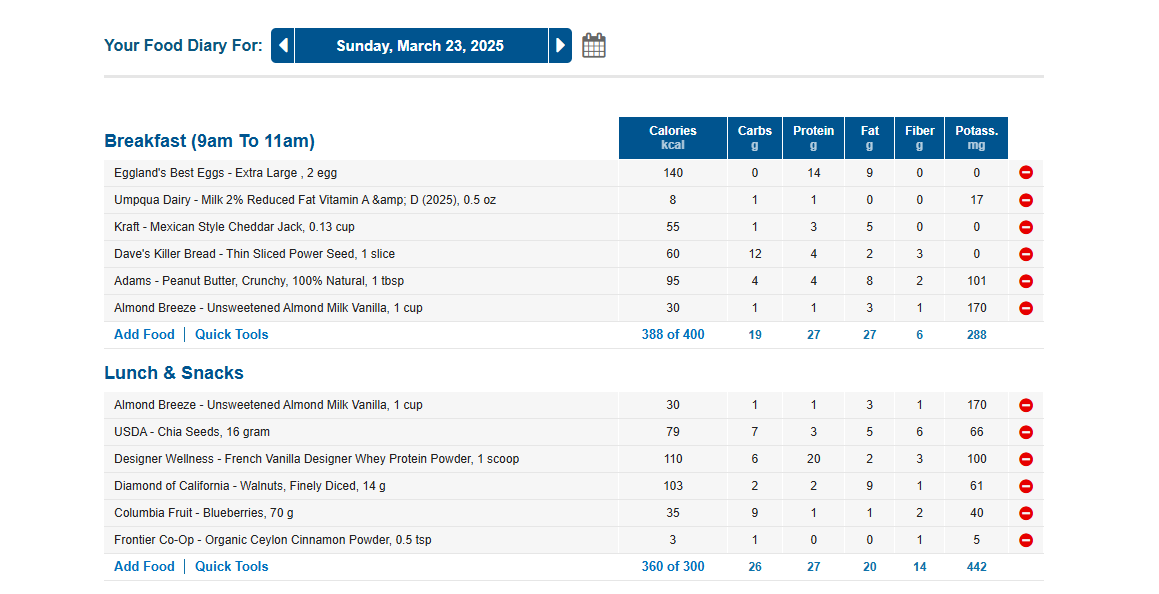Viewport: 1159px width, 594px height.
Task: Open the breakfast Almond Breeze entry
Action: point(268,308)
